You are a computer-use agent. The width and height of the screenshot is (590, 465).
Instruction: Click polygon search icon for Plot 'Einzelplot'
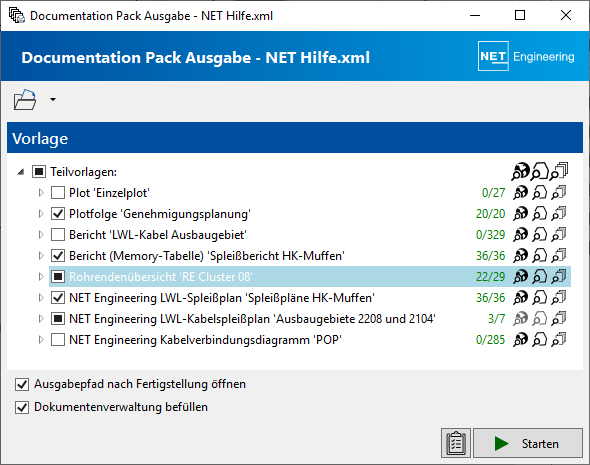point(540,193)
